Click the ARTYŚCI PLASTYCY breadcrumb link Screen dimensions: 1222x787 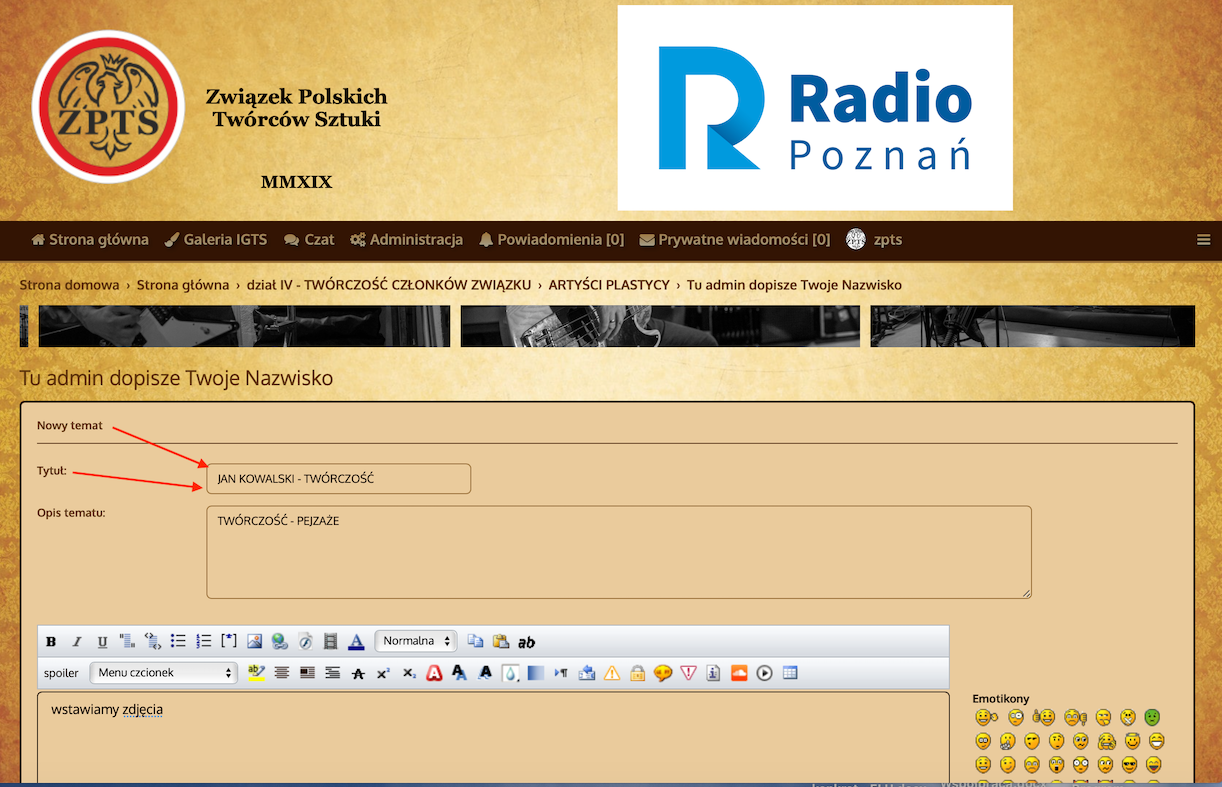pyautogui.click(x=609, y=285)
